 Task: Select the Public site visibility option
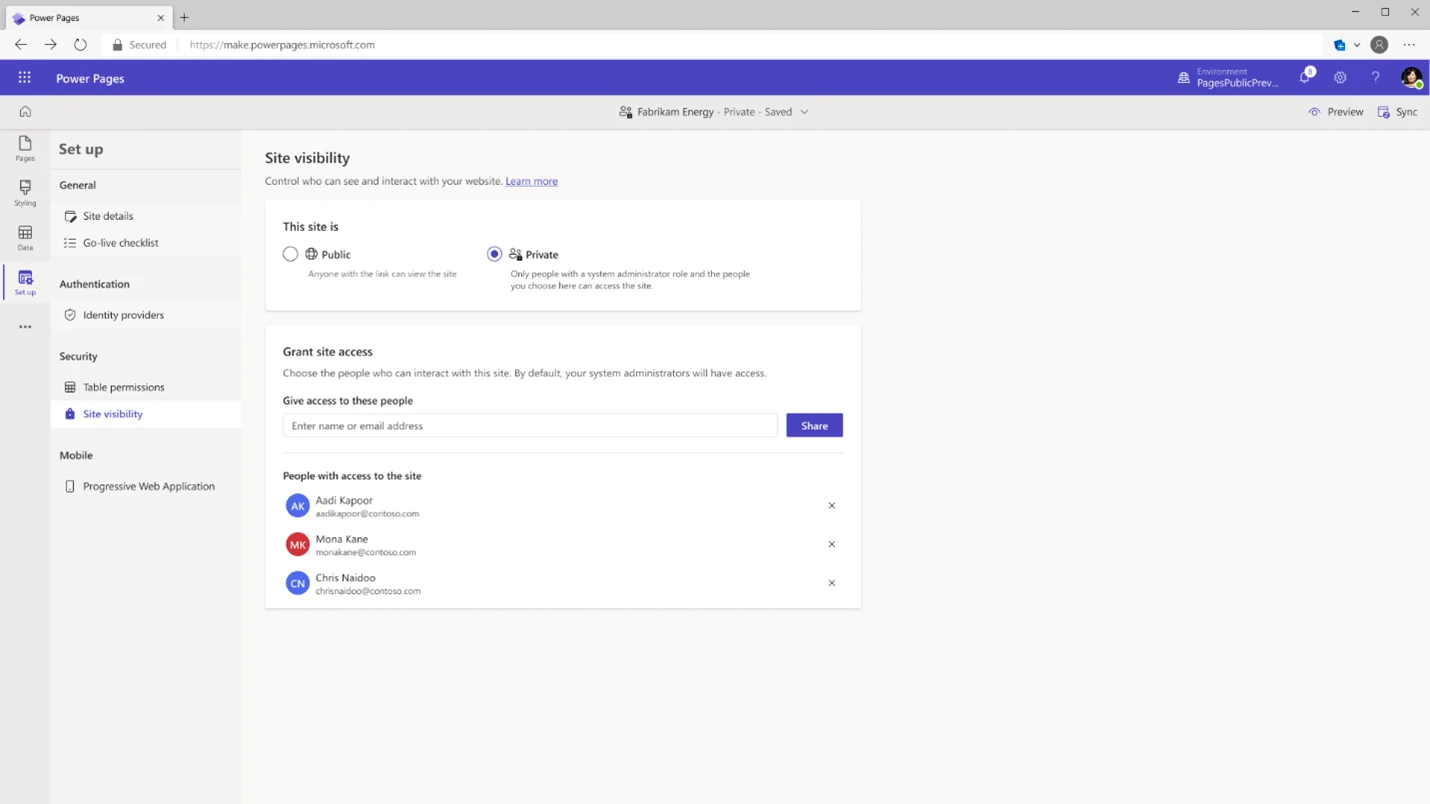click(290, 254)
